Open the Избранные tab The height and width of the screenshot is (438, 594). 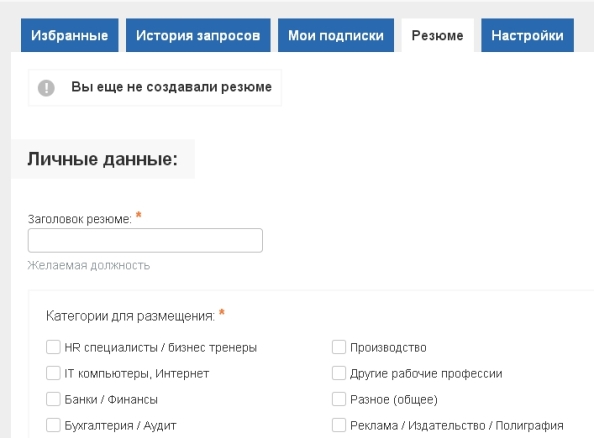[x=70, y=35]
